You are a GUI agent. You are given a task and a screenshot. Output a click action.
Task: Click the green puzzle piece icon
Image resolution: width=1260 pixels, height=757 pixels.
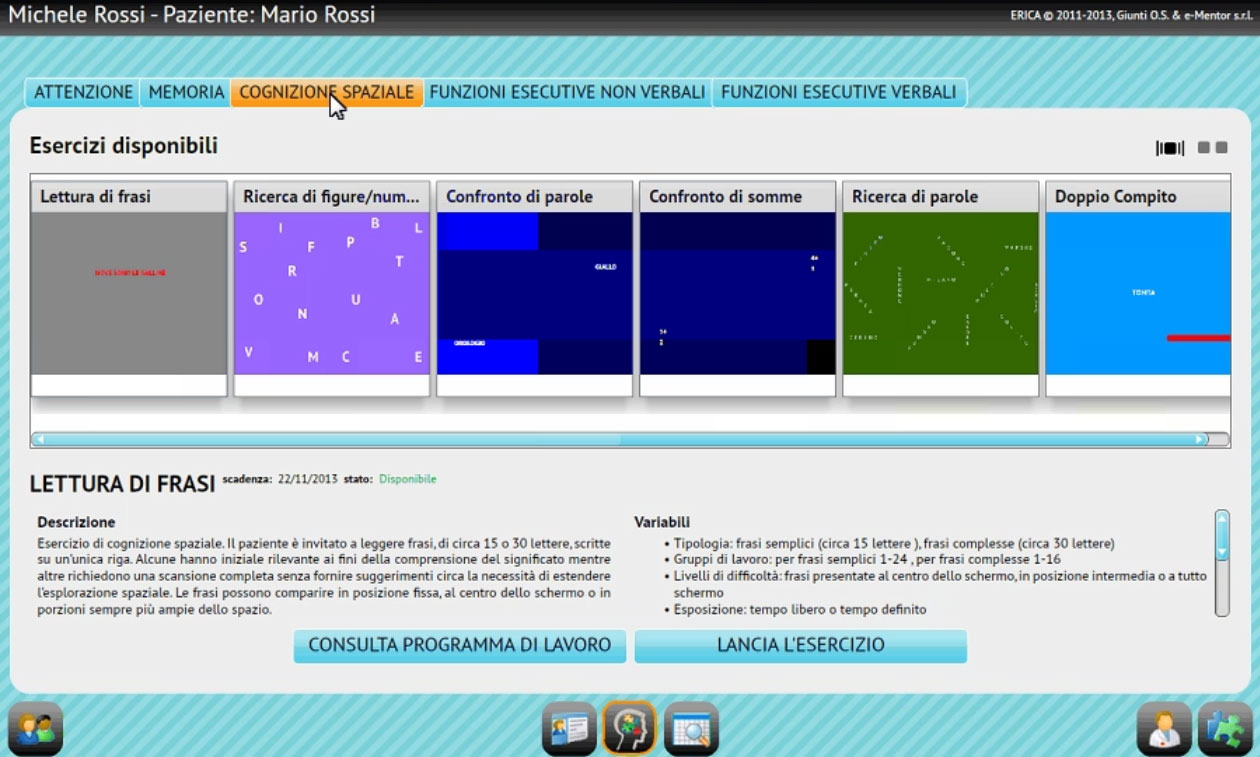1225,728
